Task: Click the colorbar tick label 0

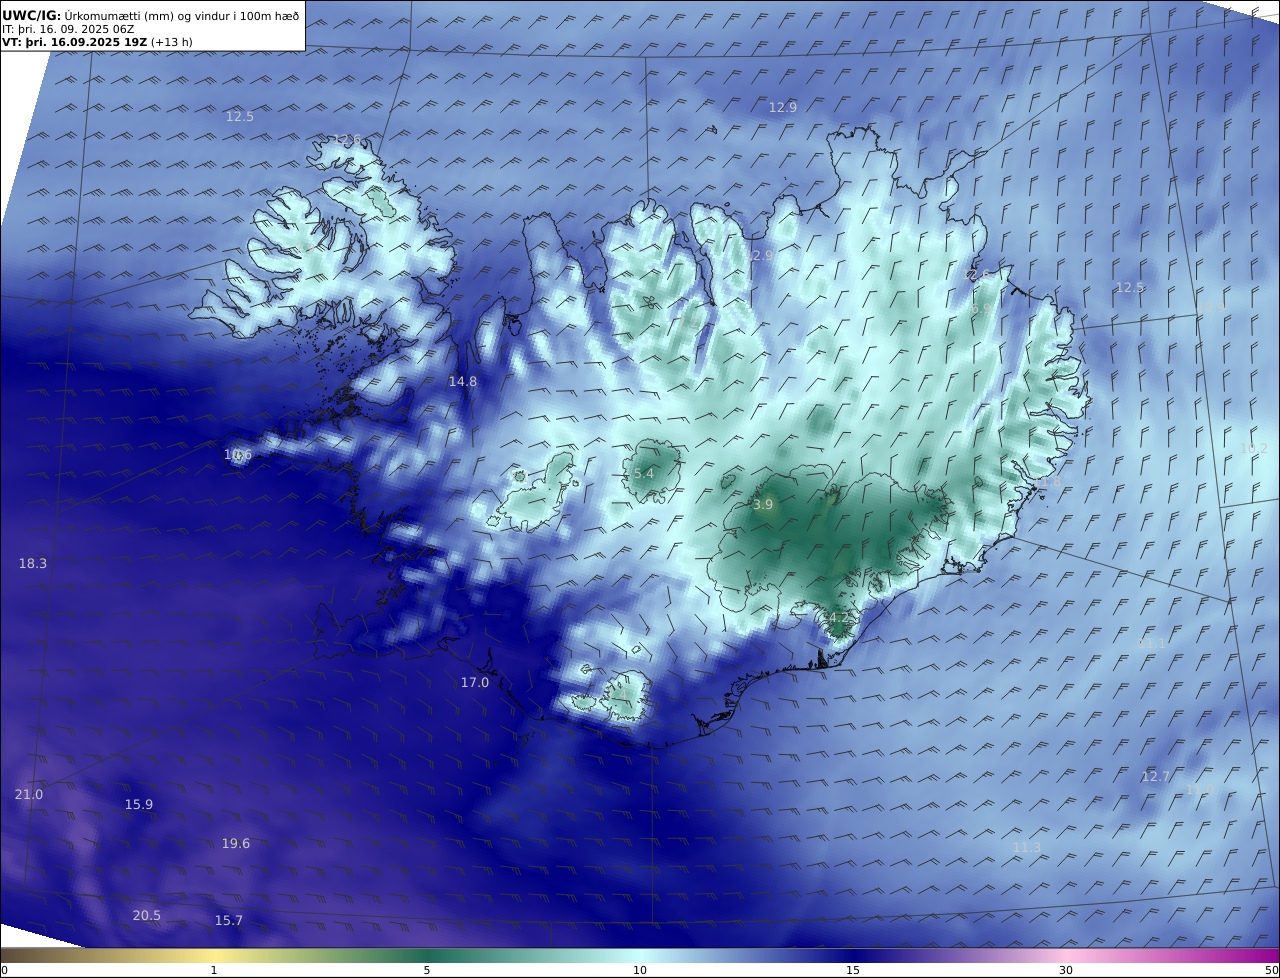Action: pyautogui.click(x=3, y=970)
